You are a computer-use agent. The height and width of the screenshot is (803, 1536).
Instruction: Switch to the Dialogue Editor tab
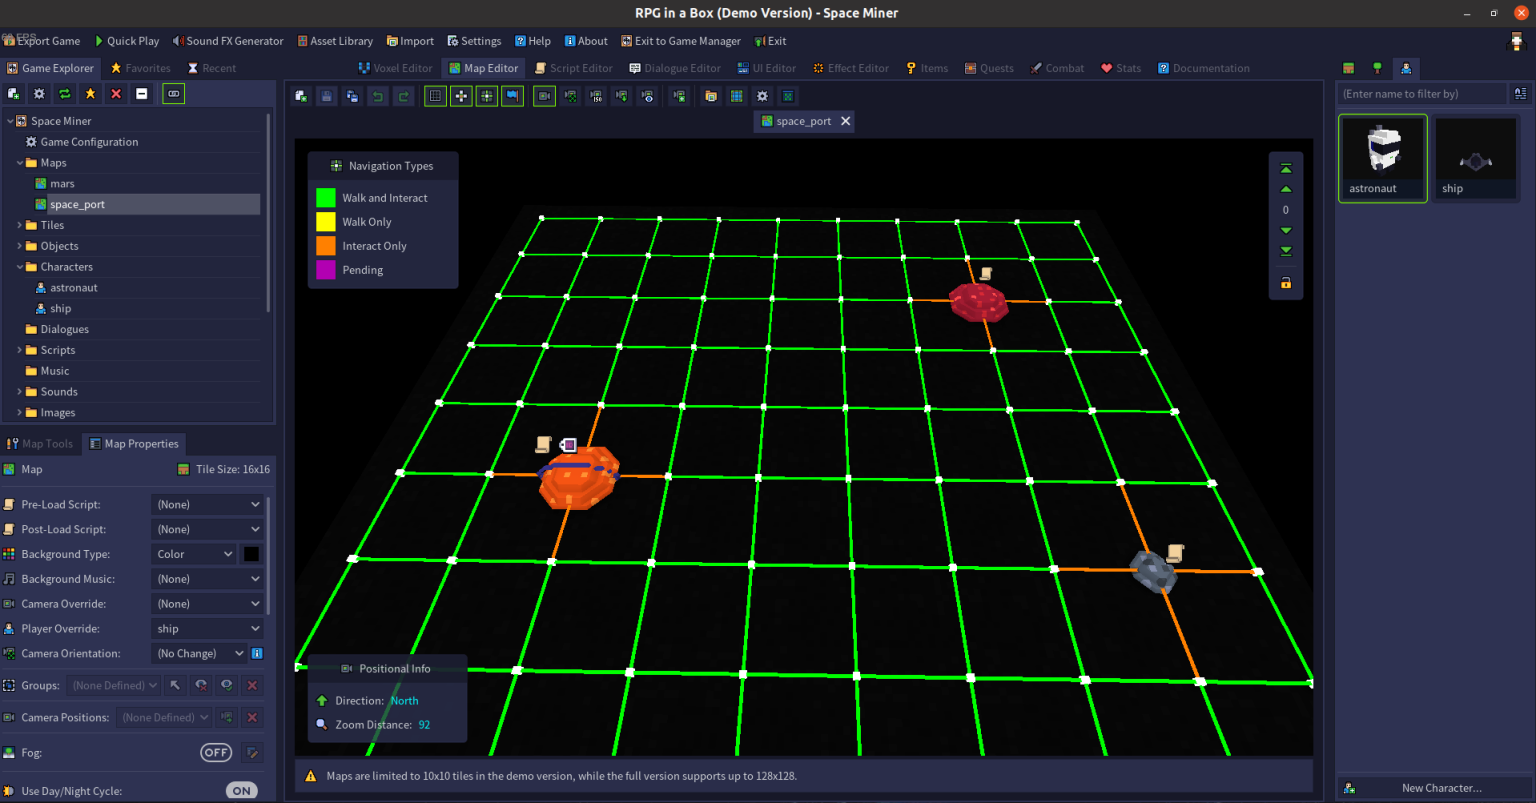[x=675, y=68]
